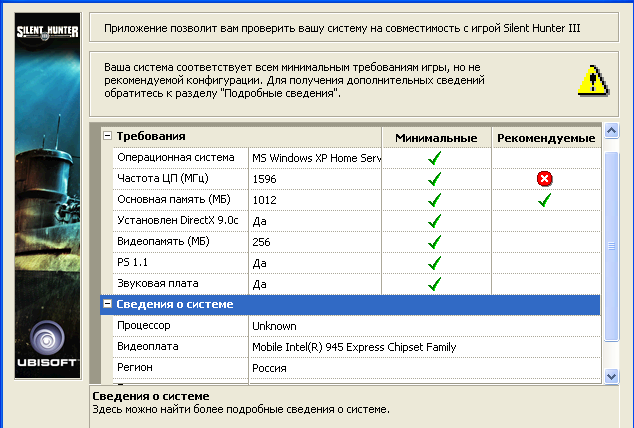634x428 pixels.
Task: Select the Требования section title
Action: 151,136
